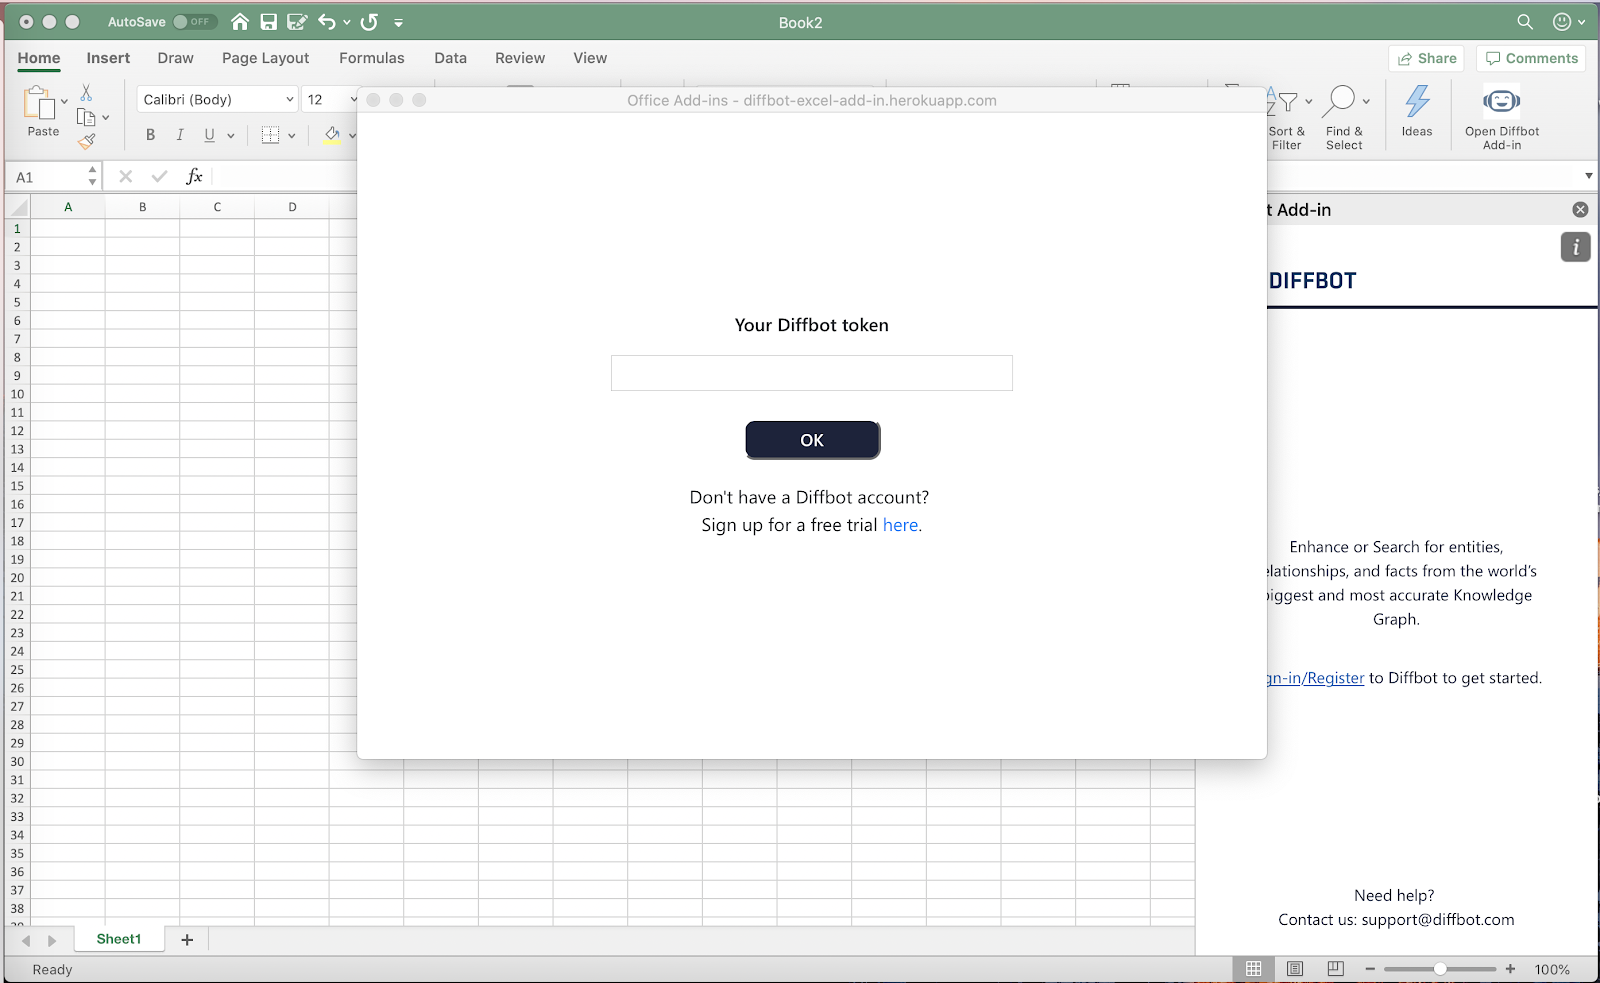Click the zoom slider handle
1600x983 pixels.
[x=1440, y=968]
